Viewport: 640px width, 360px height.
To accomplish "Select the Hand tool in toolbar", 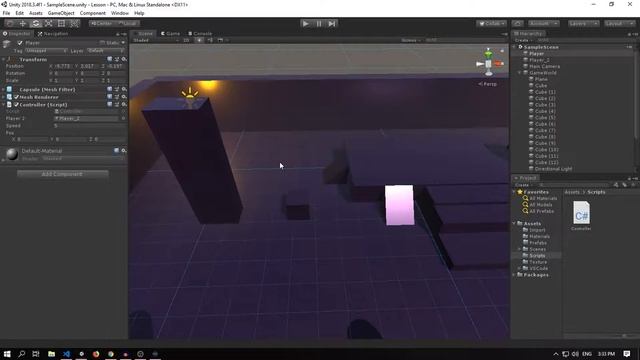I will pos(10,24).
